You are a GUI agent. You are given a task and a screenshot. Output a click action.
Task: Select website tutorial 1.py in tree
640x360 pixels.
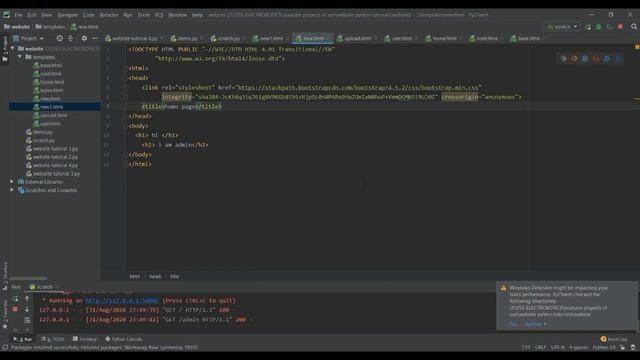(52, 149)
